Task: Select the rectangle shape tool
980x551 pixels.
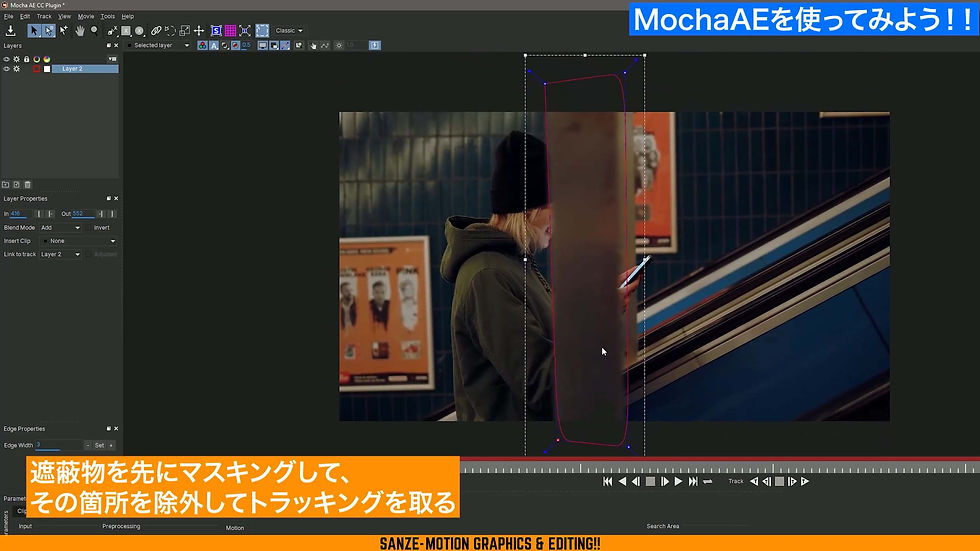Action: pos(126,30)
